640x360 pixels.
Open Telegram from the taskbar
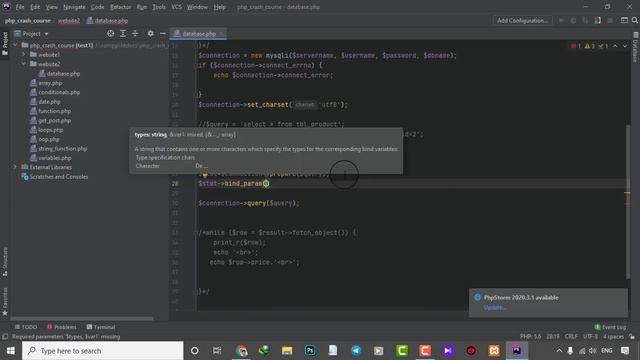(356, 351)
